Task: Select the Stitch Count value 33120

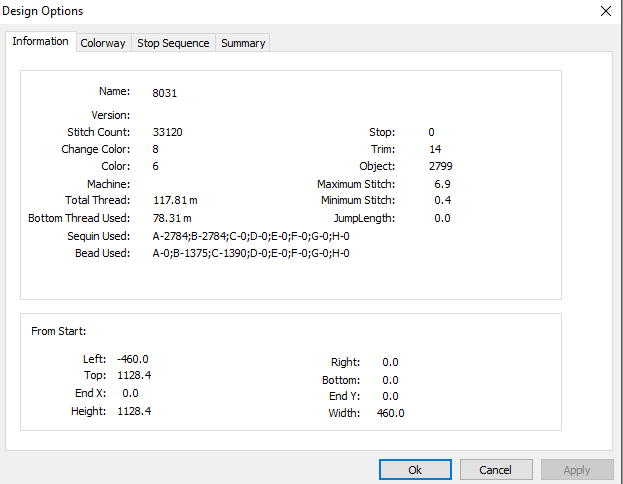Action: [x=167, y=132]
